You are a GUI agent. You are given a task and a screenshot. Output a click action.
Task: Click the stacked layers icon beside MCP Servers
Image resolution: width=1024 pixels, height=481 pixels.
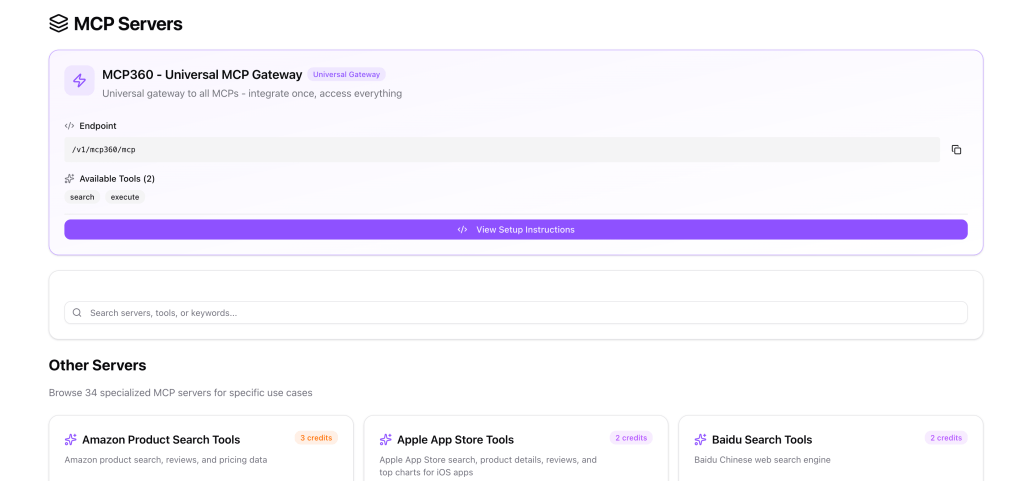pyautogui.click(x=59, y=23)
